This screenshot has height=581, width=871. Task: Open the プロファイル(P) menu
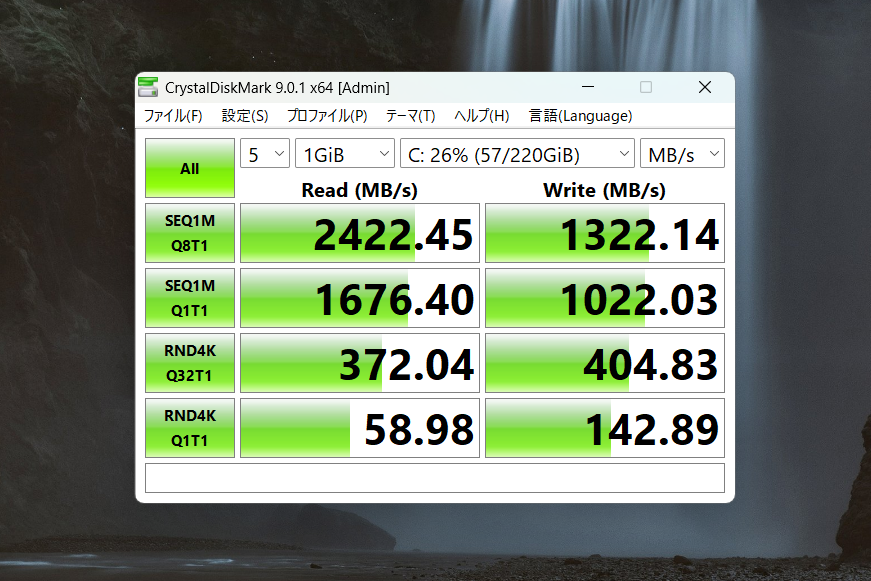(327, 116)
